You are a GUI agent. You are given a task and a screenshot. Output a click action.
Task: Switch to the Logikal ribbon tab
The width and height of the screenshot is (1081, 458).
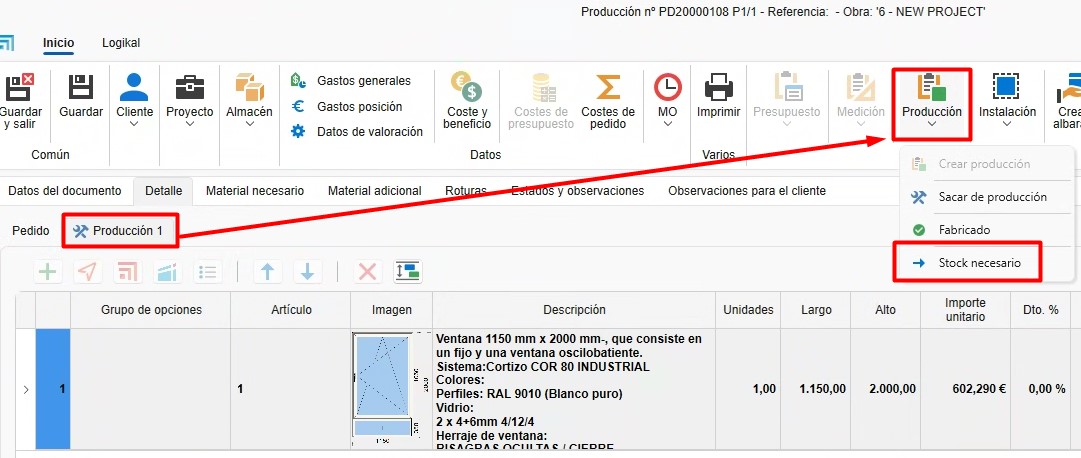(x=121, y=43)
